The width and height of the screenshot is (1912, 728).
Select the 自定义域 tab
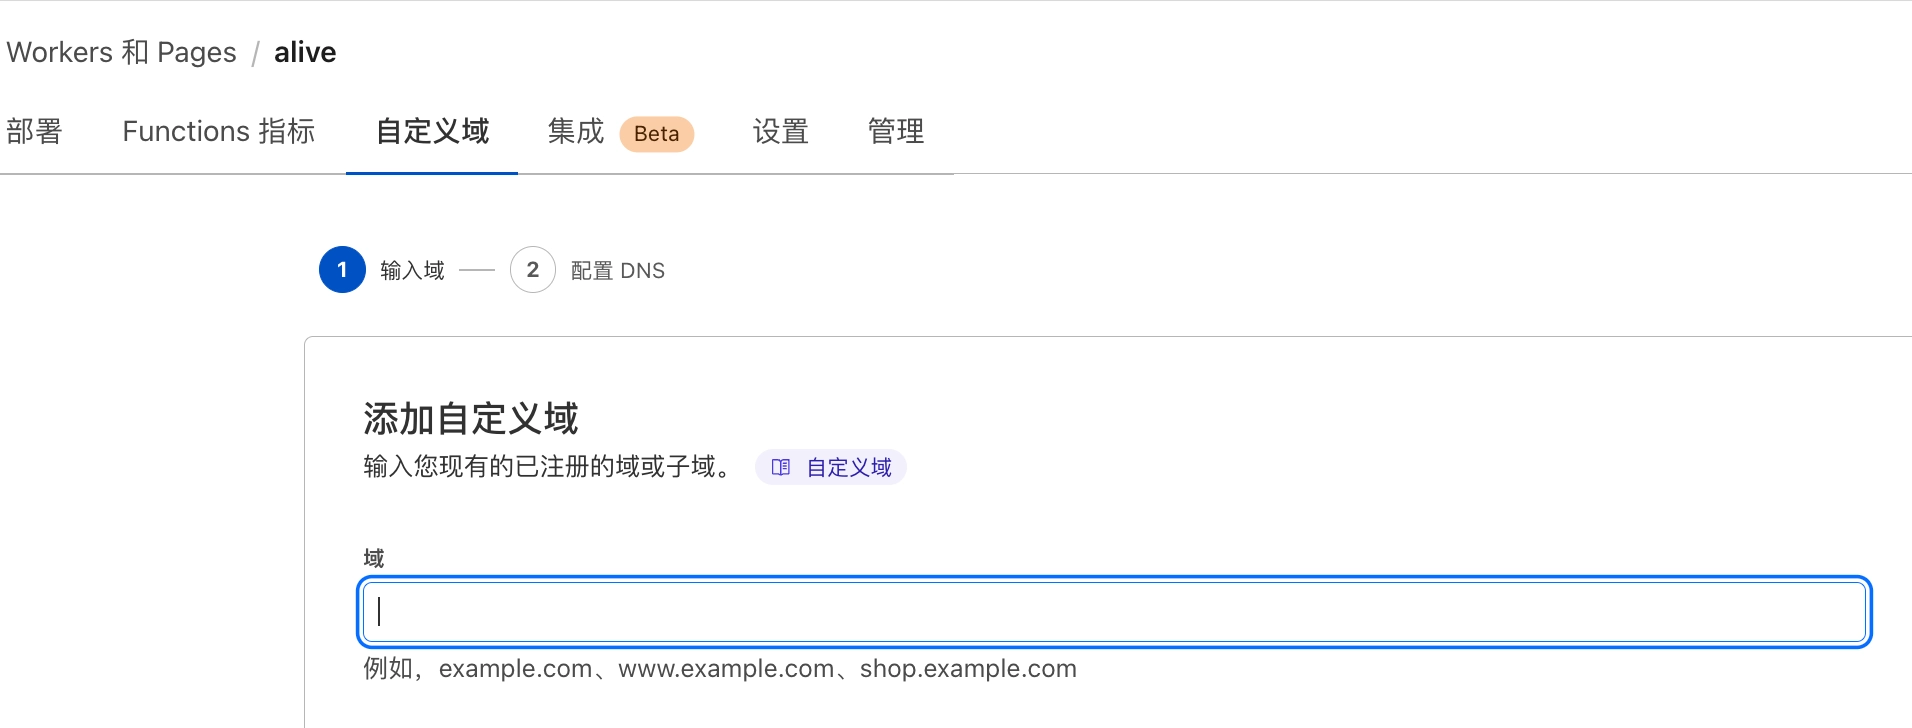432,131
